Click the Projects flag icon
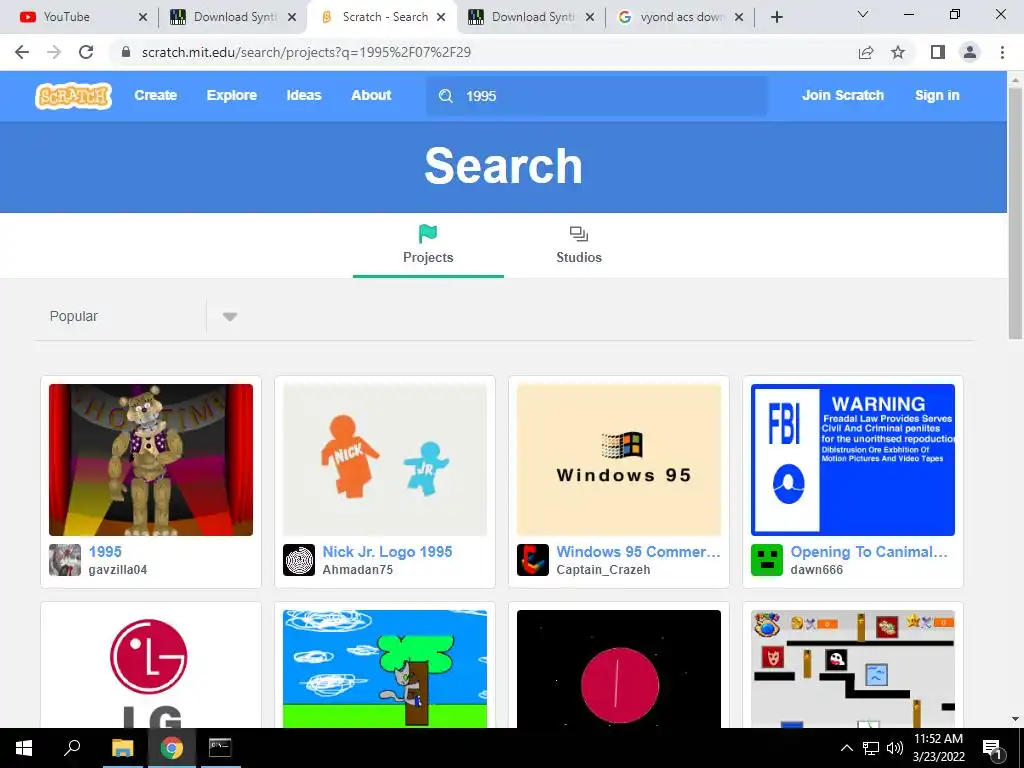 point(428,233)
